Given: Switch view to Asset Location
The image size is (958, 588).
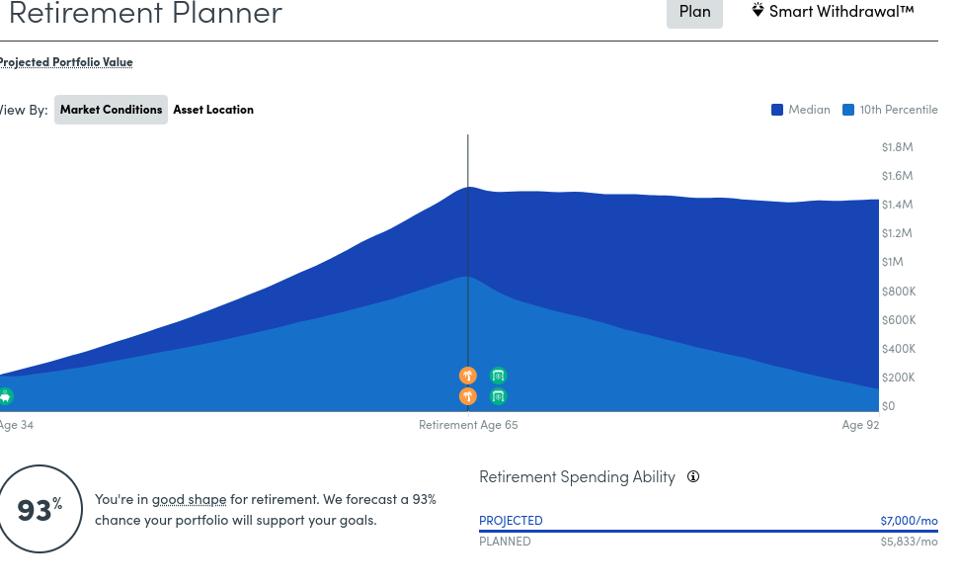Looking at the screenshot, I should click(x=213, y=110).
